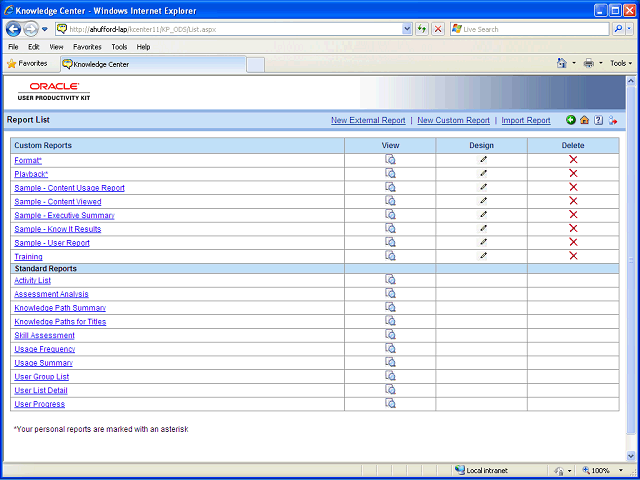View the Skill Assessment report icon
640x480 pixels.
pyautogui.click(x=390, y=335)
